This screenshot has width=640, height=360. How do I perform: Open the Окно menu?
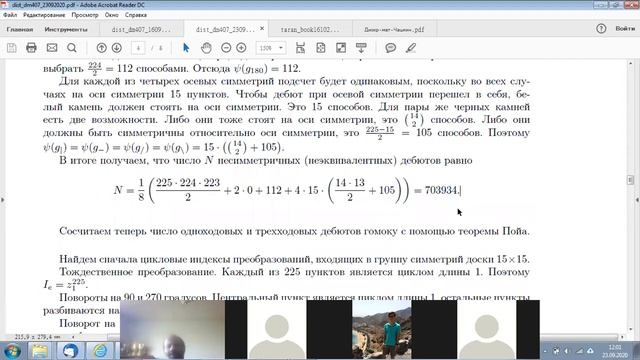(111, 15)
